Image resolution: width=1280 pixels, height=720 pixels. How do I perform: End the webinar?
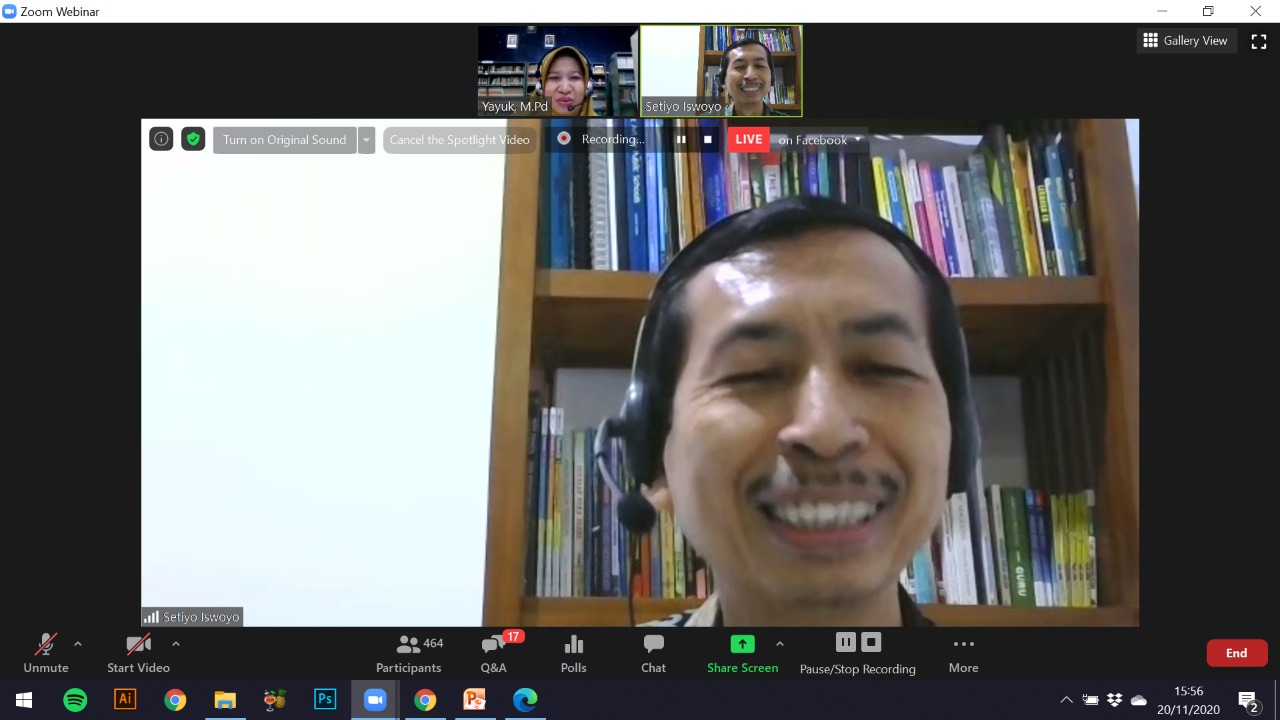point(1236,651)
